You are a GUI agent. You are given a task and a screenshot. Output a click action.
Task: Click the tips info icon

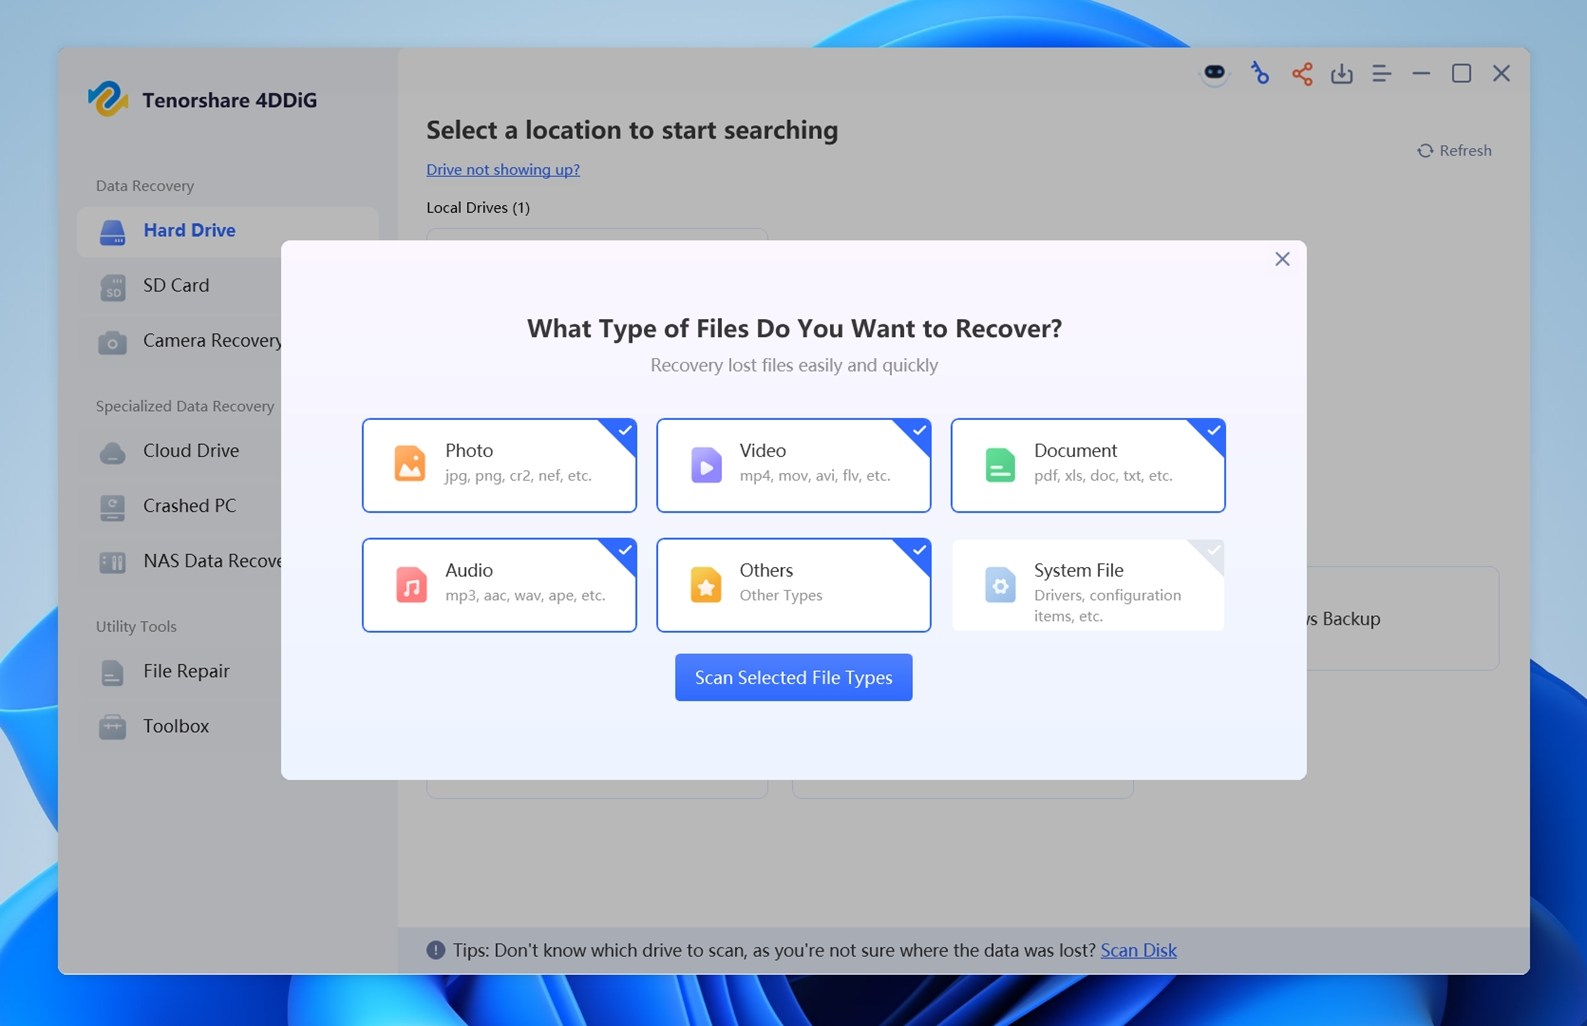pos(436,950)
